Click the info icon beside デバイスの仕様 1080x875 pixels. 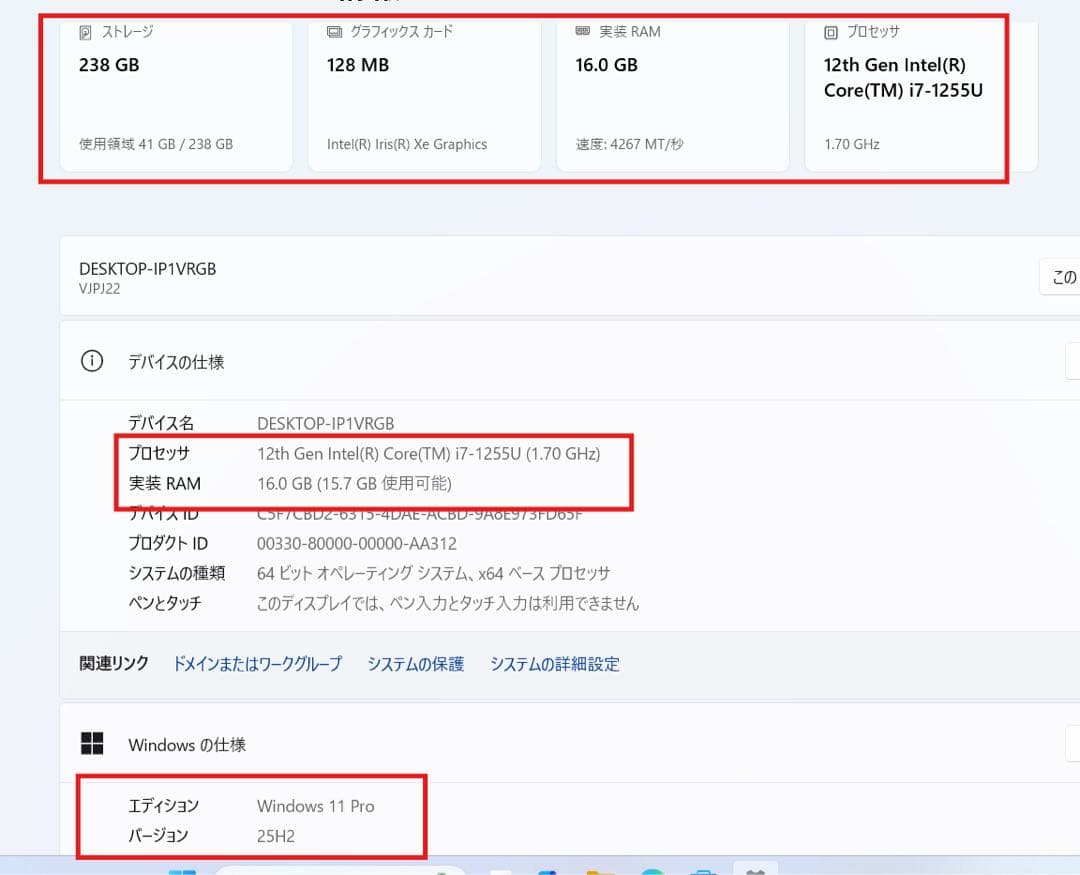click(91, 361)
